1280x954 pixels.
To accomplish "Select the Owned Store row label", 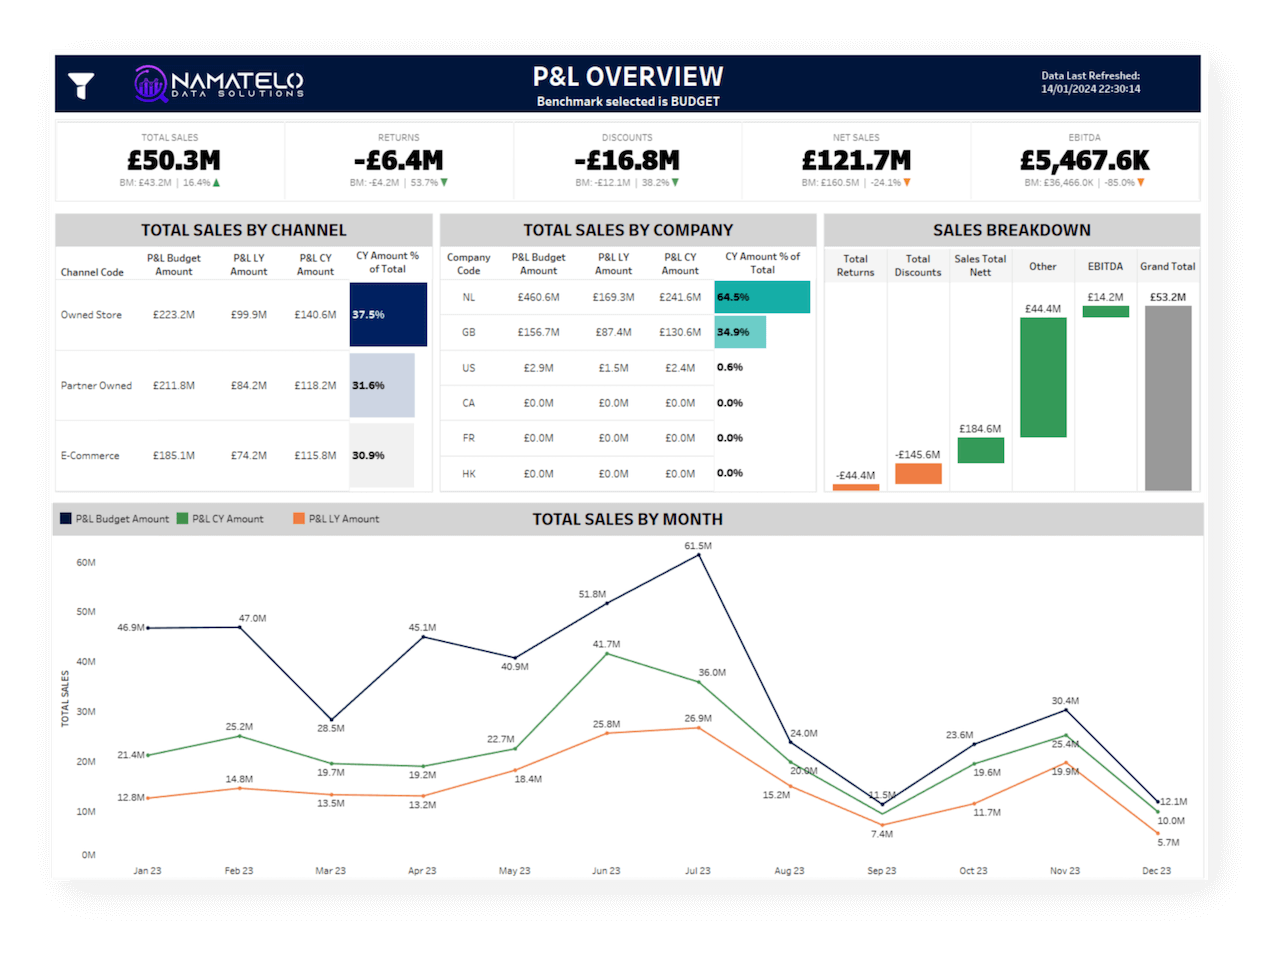I will (91, 315).
